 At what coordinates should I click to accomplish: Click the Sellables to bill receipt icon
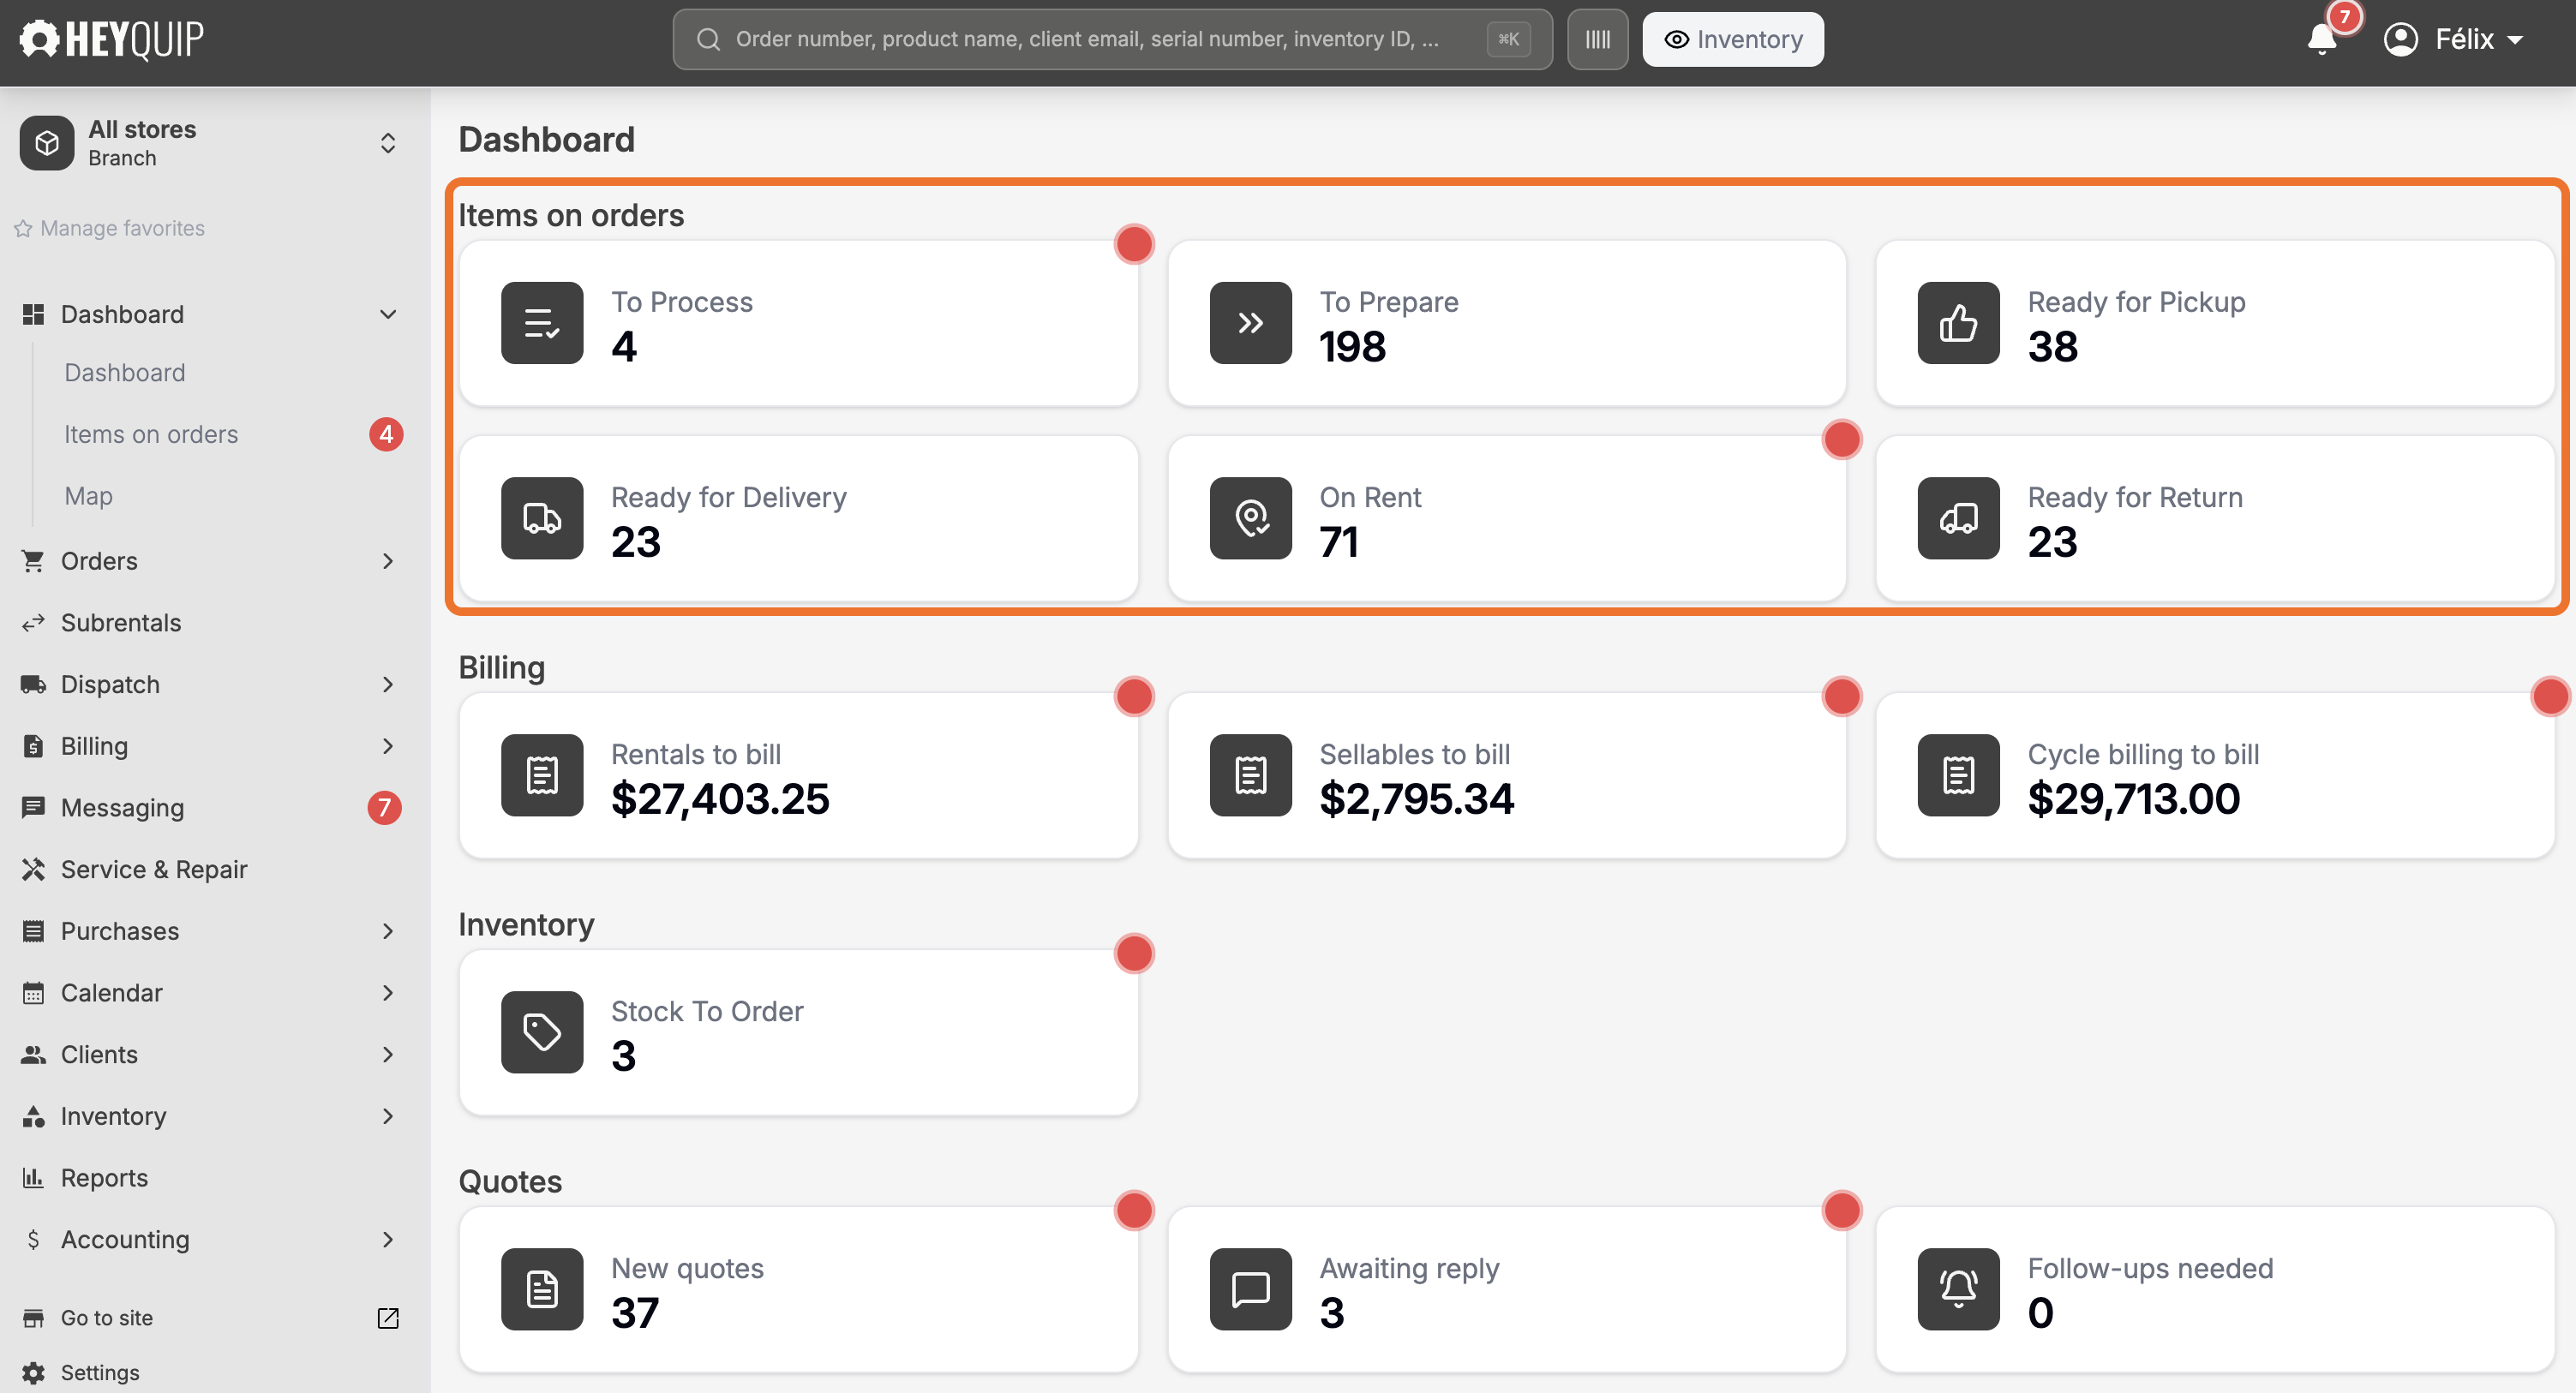point(1250,775)
